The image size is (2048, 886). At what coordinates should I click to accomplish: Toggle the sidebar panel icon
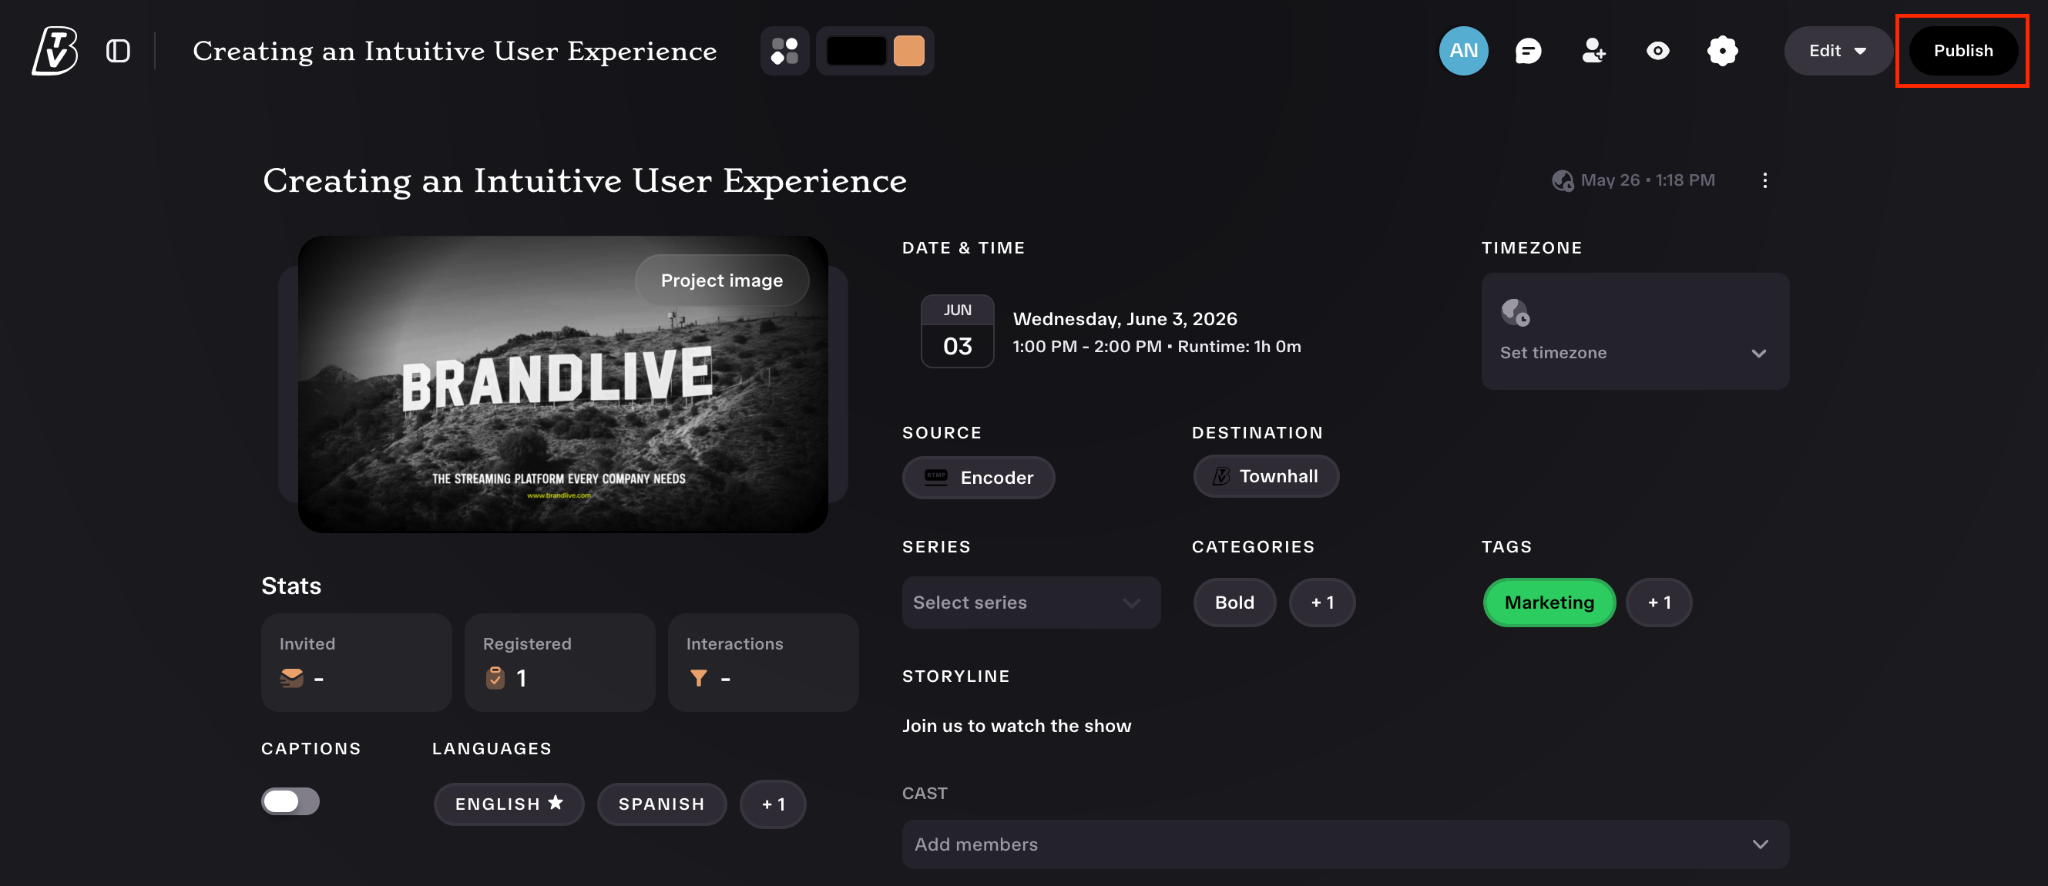[118, 51]
